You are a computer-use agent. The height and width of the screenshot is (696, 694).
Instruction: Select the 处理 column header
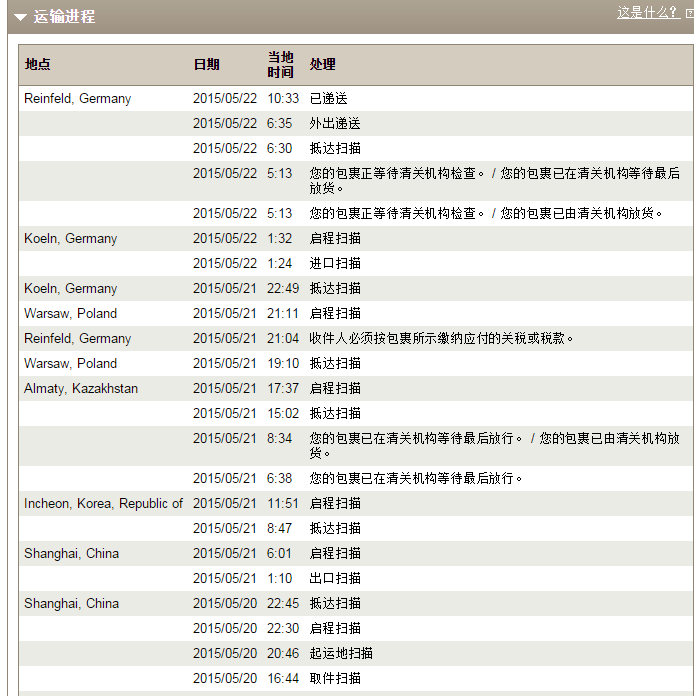click(322, 64)
